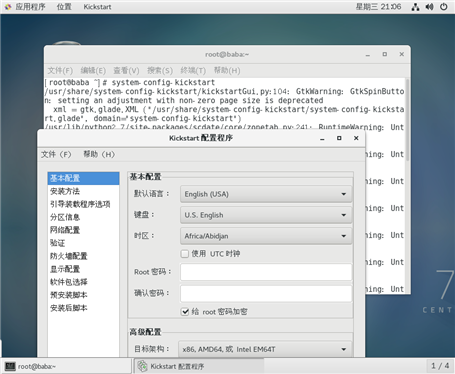Image resolution: width=455 pixels, height=374 pixels.
Task: Open the target architecture dropdown
Action: [265, 349]
